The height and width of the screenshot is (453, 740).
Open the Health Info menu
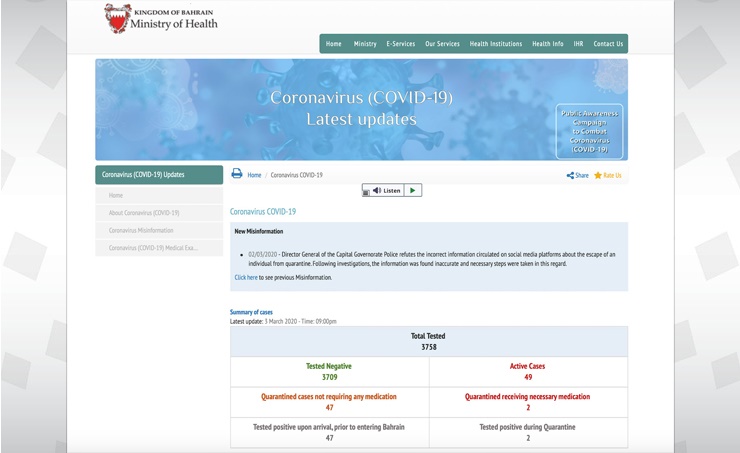547,44
